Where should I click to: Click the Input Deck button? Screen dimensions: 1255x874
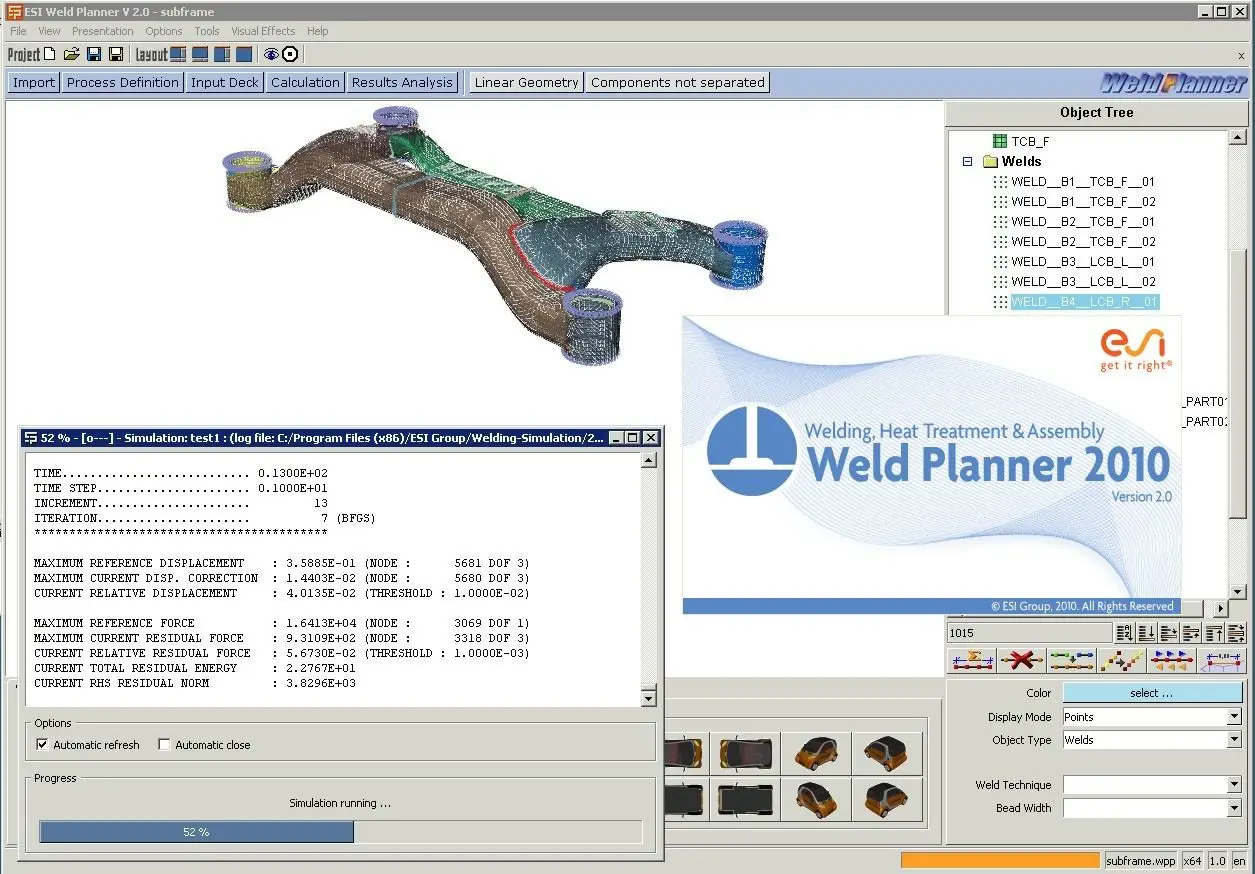pos(225,82)
